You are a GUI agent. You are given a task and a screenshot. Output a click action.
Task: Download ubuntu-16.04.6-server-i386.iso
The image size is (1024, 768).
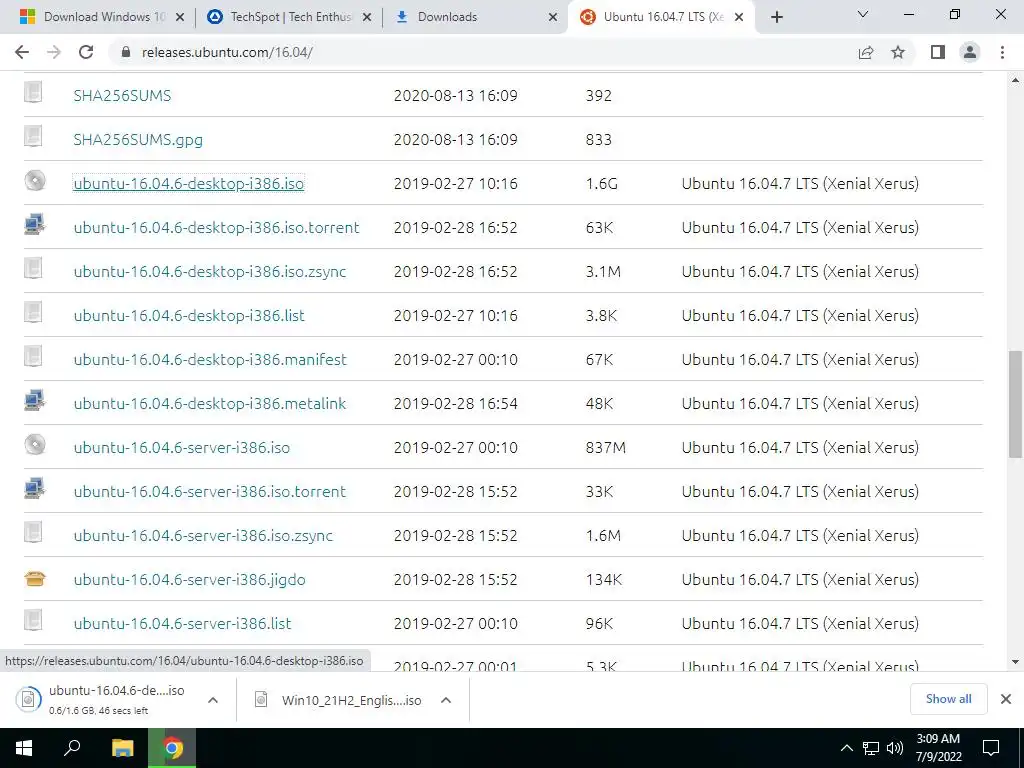(182, 447)
